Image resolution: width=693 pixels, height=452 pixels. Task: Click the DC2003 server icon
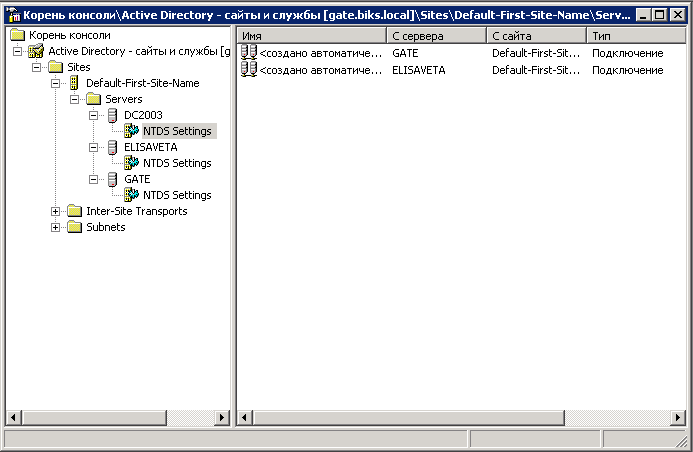(113, 115)
